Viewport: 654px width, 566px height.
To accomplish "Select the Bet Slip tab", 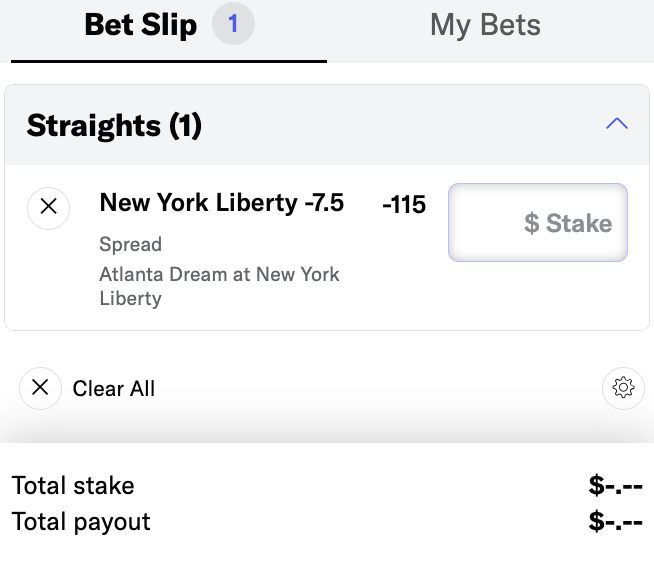I will tap(140, 26).
